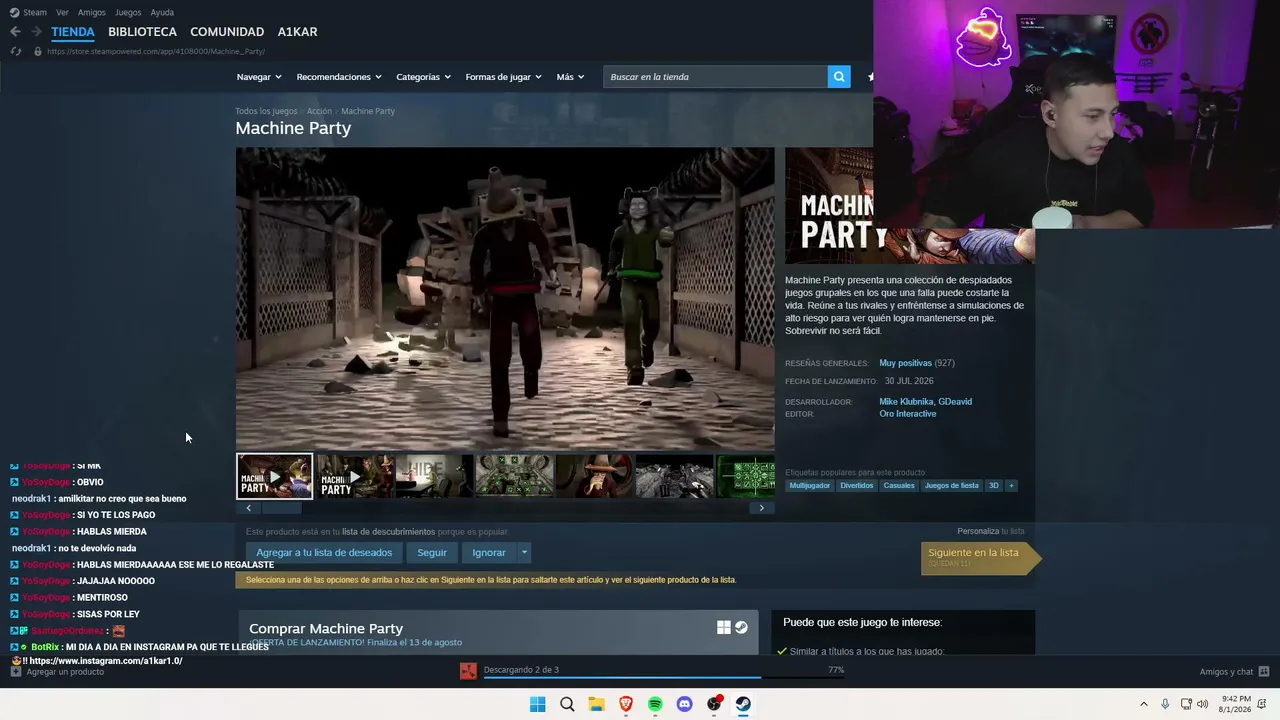Open the Oro Interactive publisher link

908,414
